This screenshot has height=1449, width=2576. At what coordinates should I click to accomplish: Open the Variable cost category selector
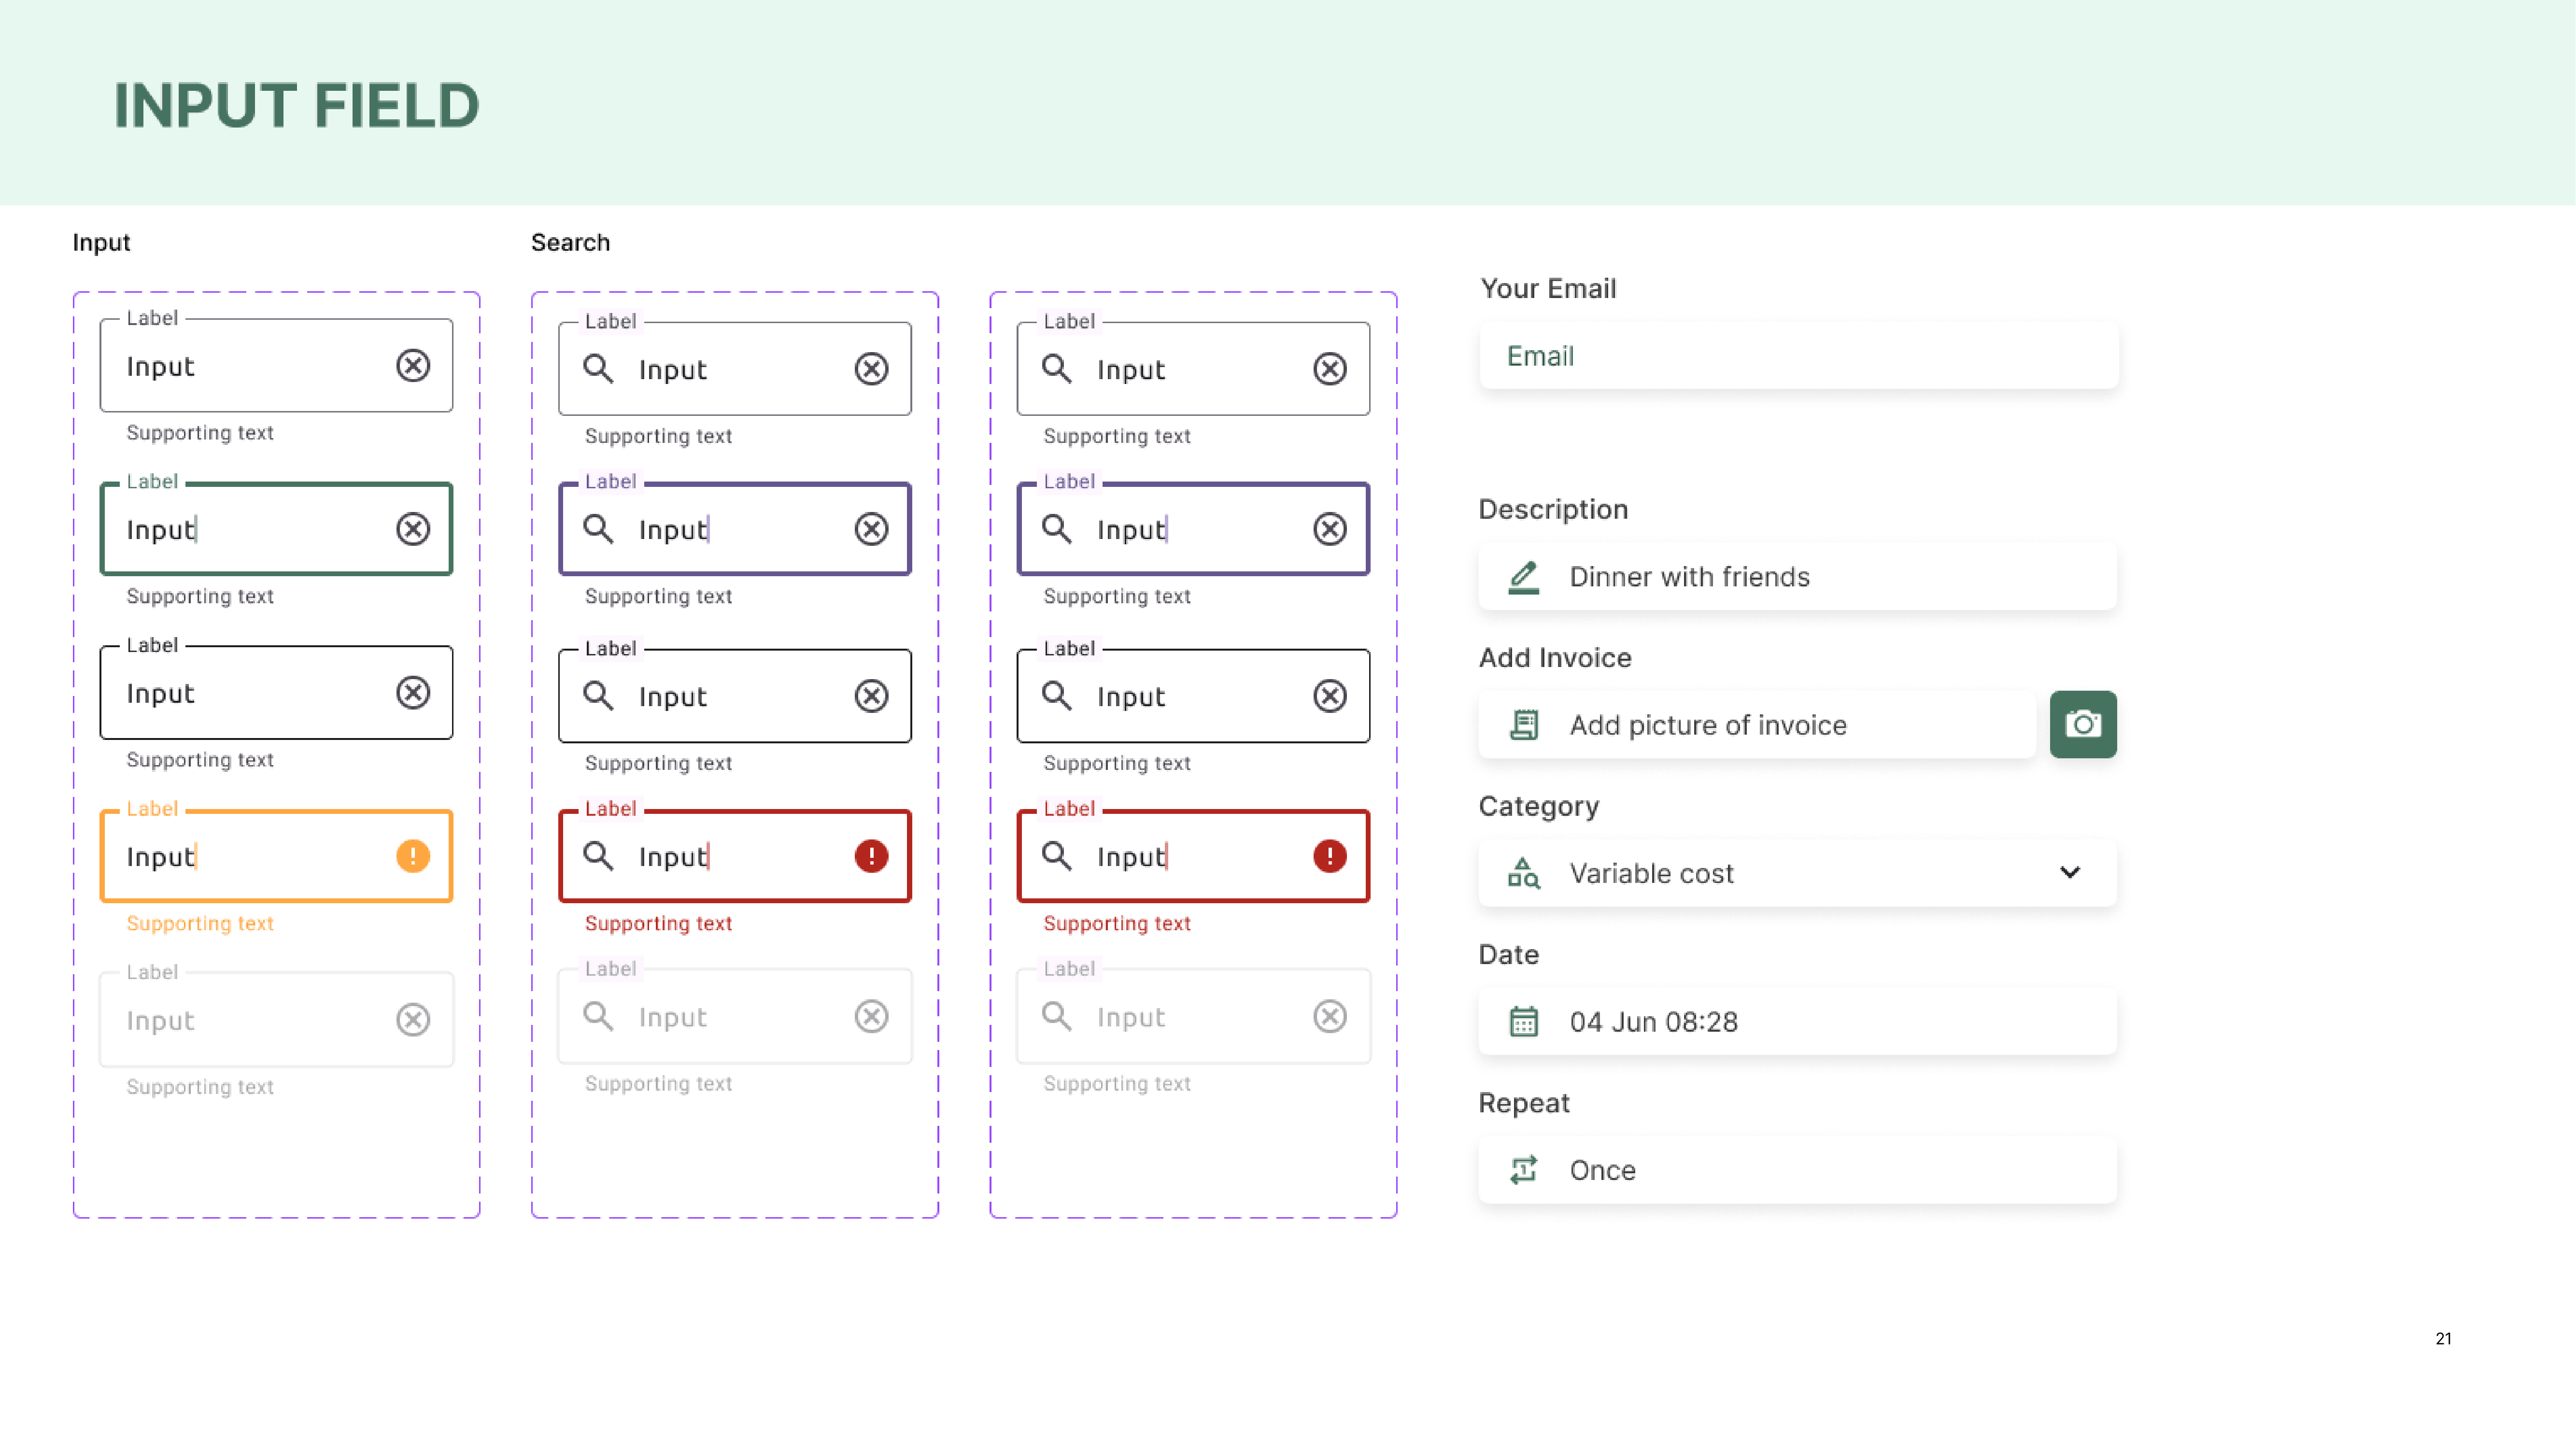tap(1797, 873)
